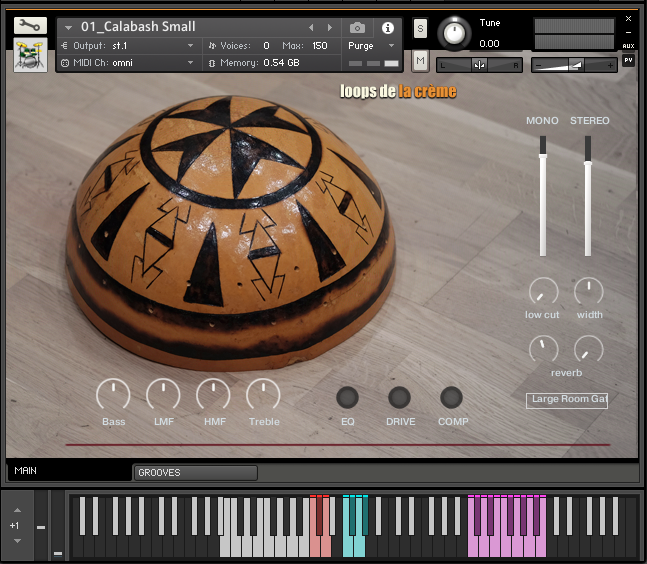Click the MONO label

click(x=542, y=121)
